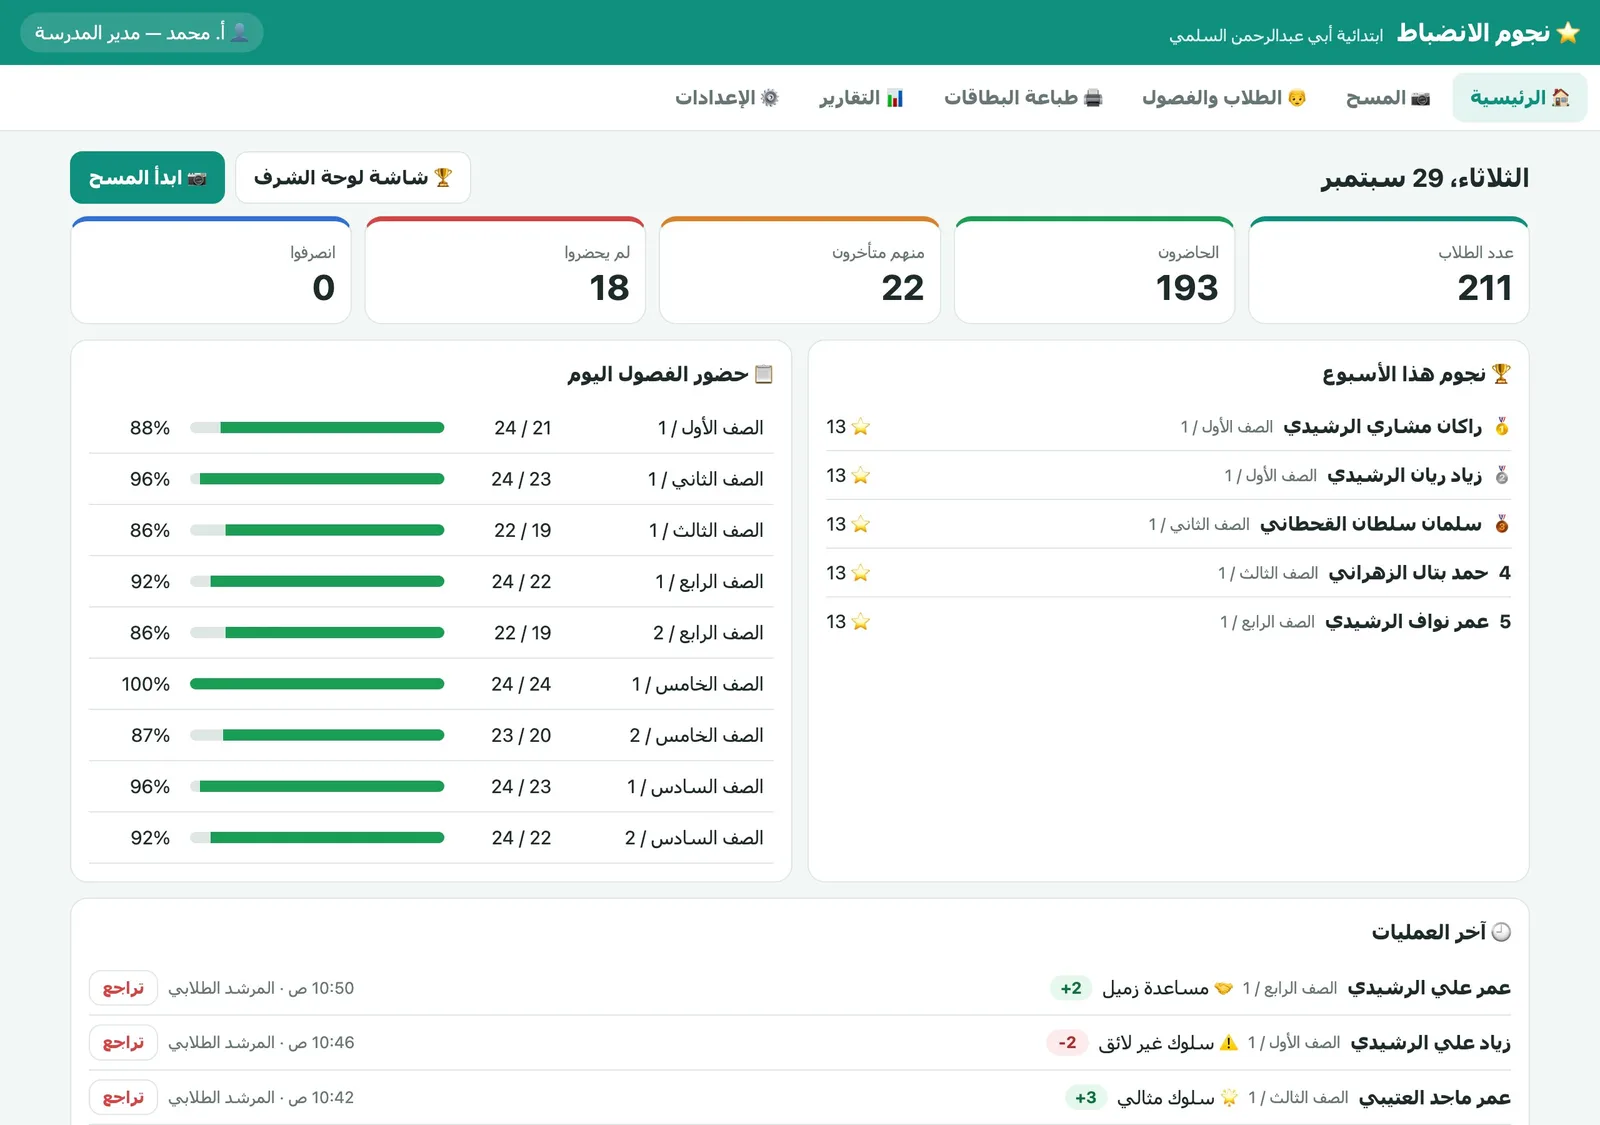Go to the المسح scan tab
1600x1125 pixels.
(1388, 97)
